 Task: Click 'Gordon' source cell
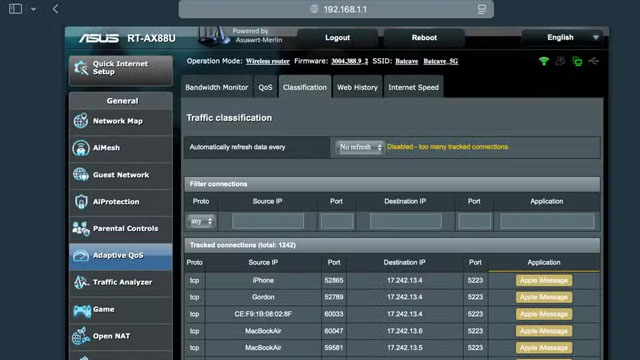(x=263, y=297)
